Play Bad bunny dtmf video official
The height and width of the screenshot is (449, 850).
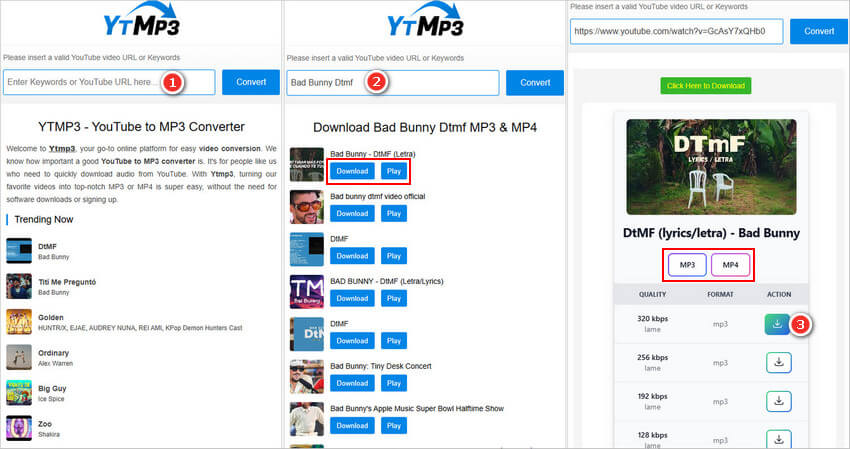[x=394, y=214]
